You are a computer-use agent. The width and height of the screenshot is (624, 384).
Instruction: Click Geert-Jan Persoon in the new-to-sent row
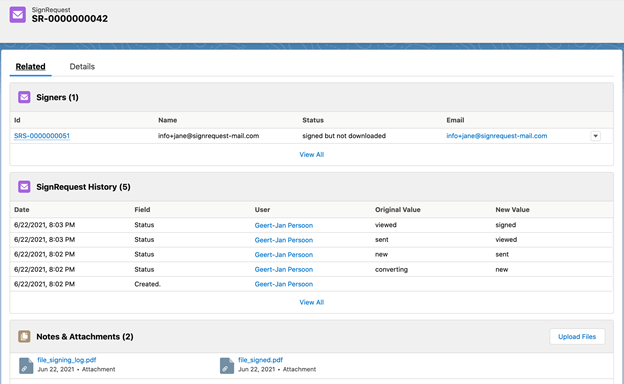(284, 255)
